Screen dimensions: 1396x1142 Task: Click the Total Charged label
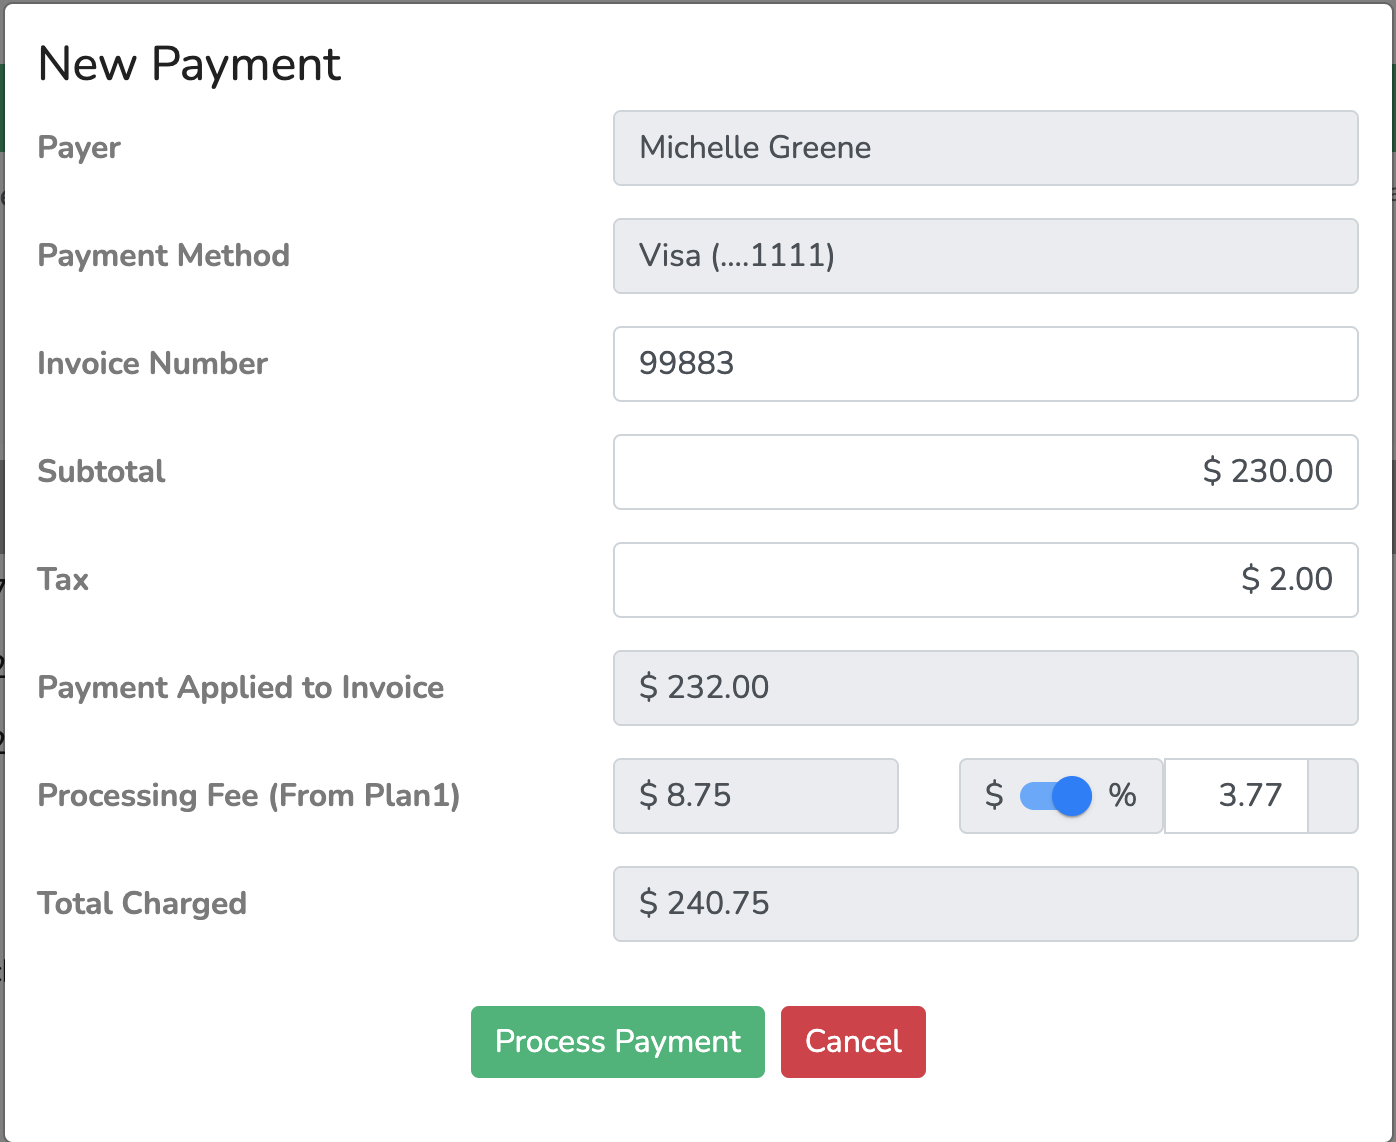141,904
